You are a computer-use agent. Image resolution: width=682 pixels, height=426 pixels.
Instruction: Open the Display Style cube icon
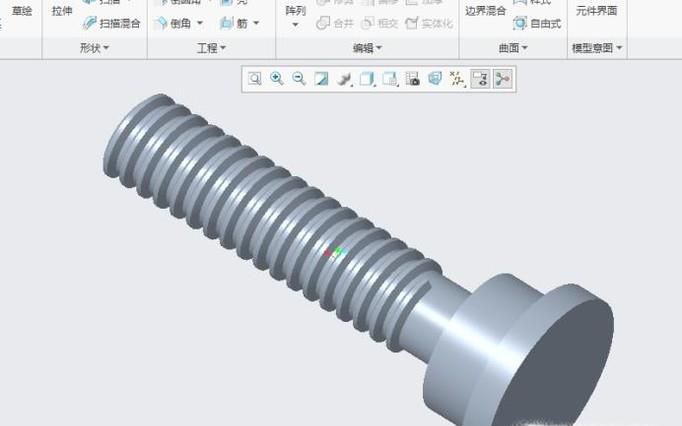pos(367,79)
